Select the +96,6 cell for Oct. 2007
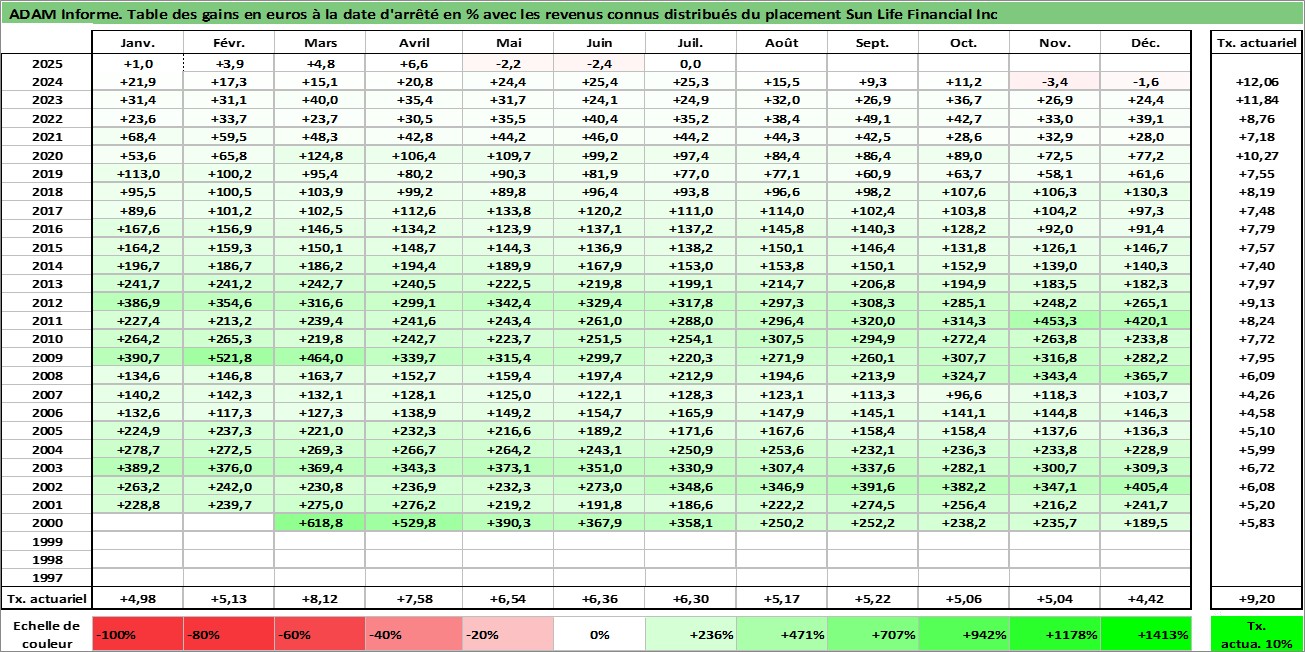Viewport: 1305px width, 652px height. (964, 393)
